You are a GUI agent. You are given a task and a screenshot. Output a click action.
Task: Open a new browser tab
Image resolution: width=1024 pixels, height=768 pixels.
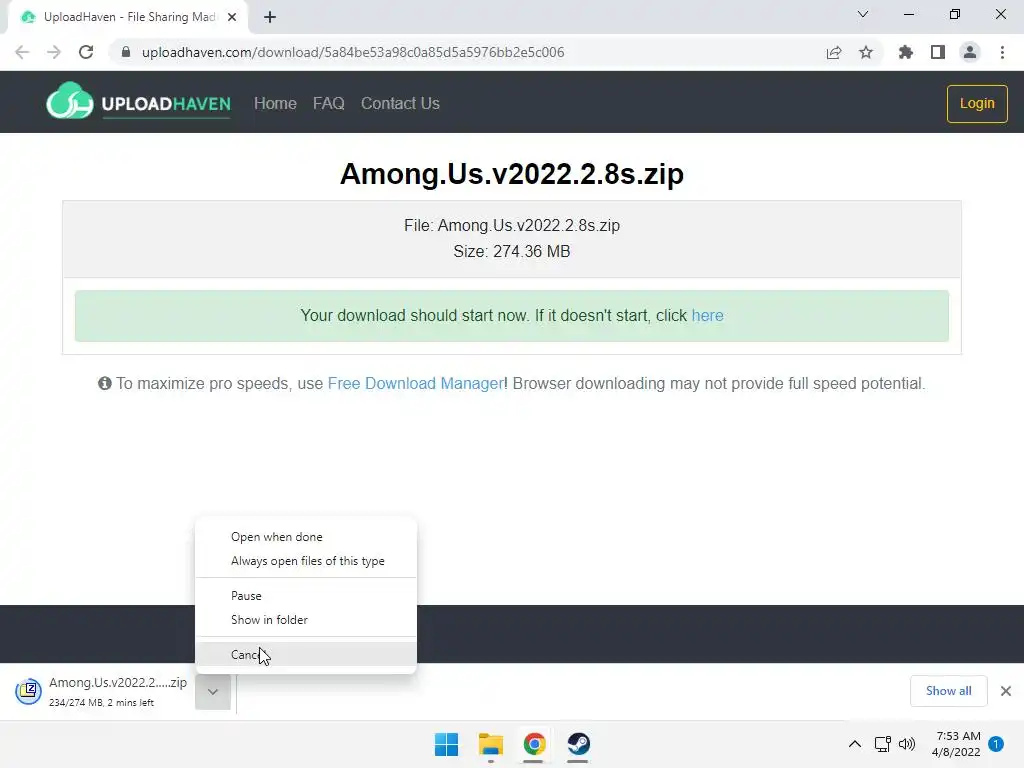coord(270,17)
